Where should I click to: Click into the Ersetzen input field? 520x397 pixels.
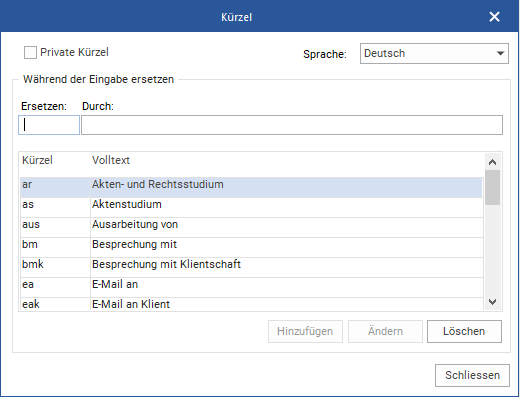coord(49,125)
